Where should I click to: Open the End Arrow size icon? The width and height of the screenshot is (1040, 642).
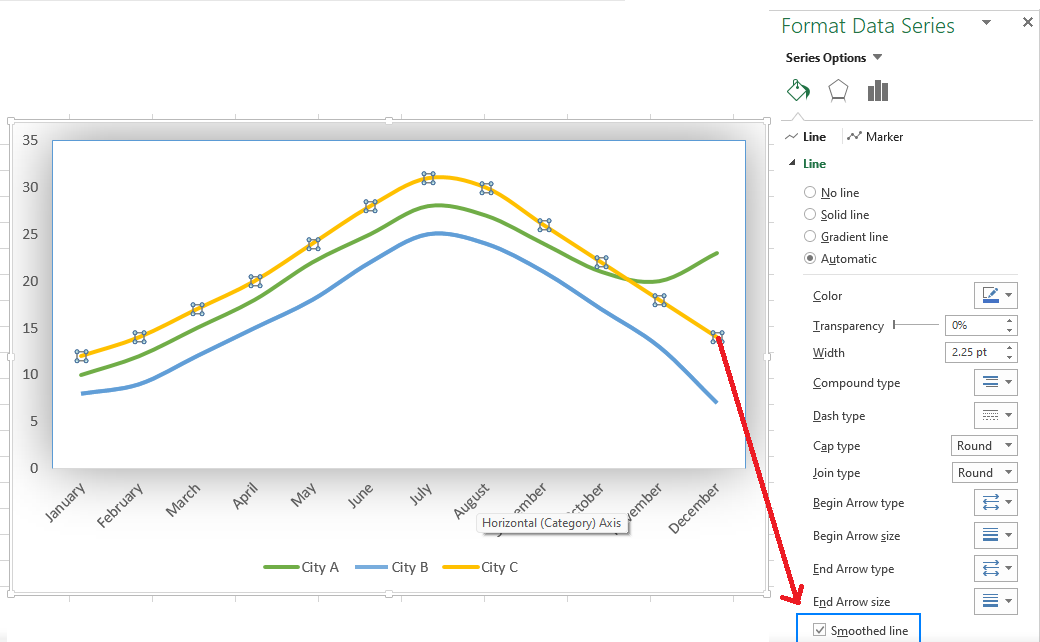click(x=995, y=600)
